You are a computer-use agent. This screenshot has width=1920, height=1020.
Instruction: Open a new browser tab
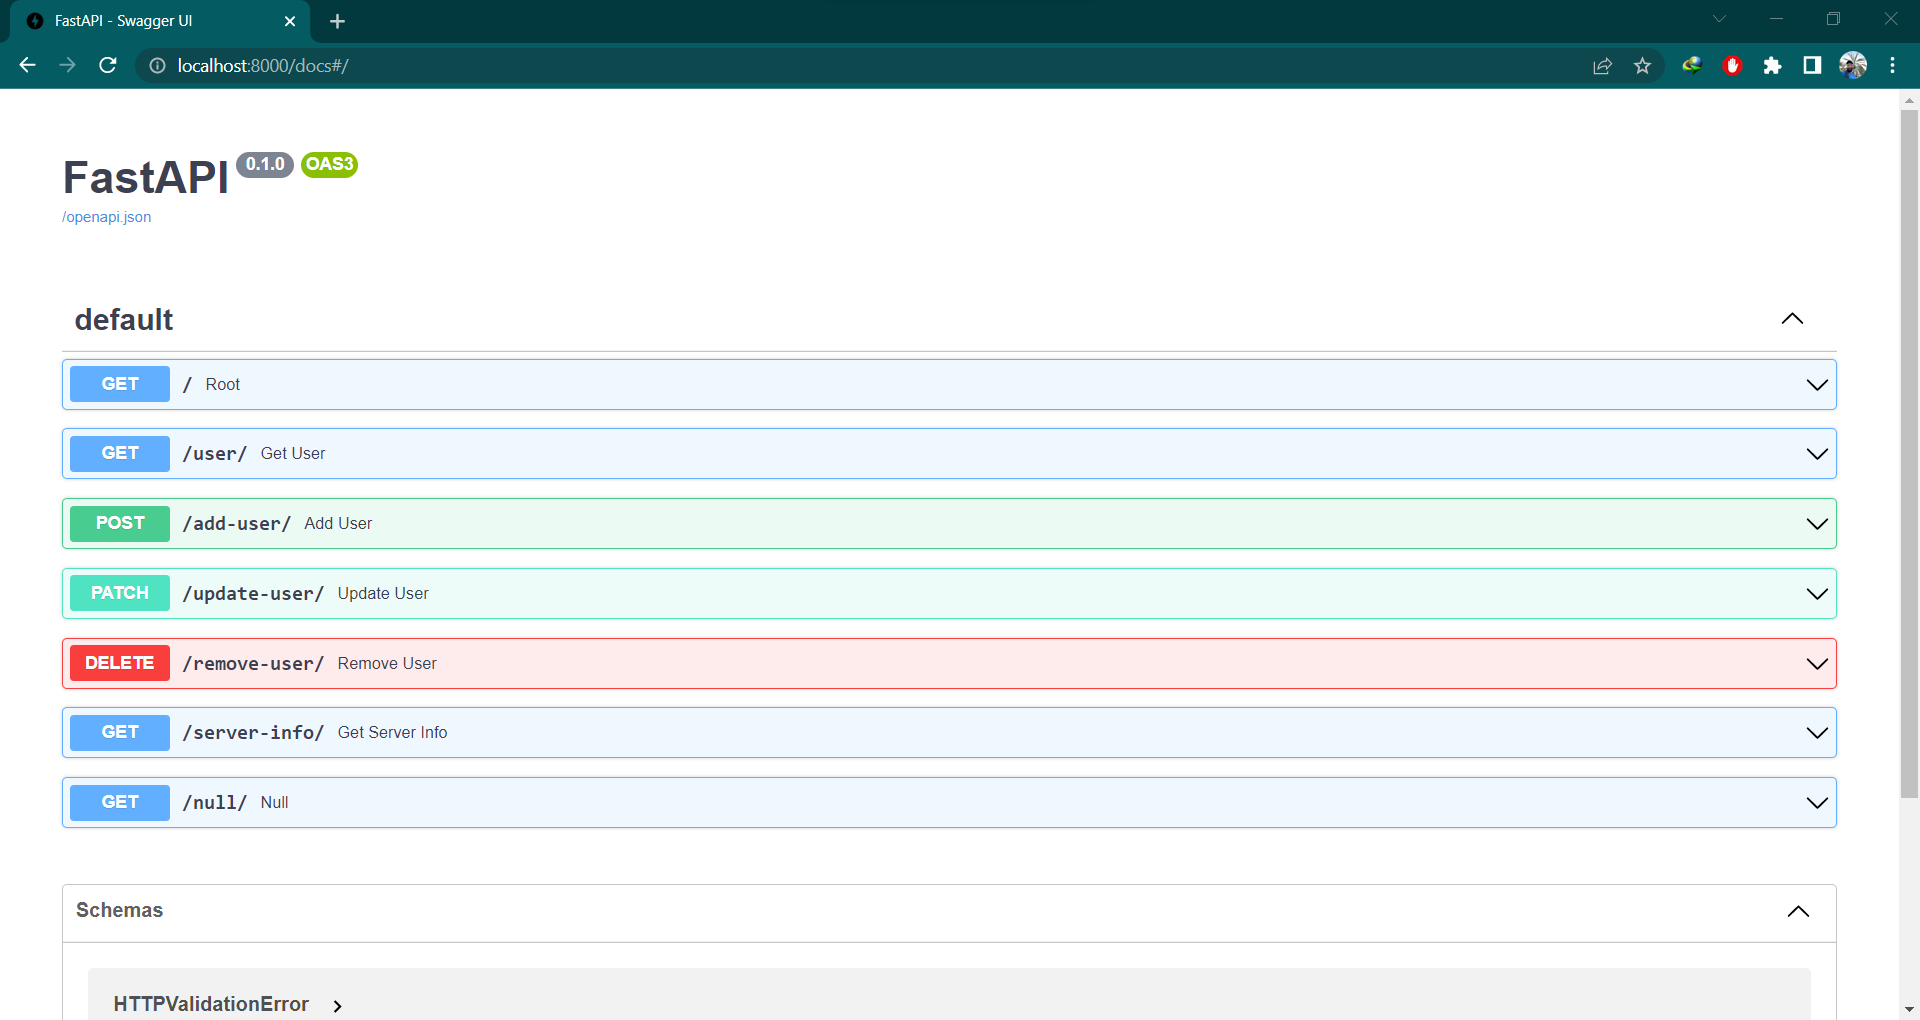tap(337, 21)
